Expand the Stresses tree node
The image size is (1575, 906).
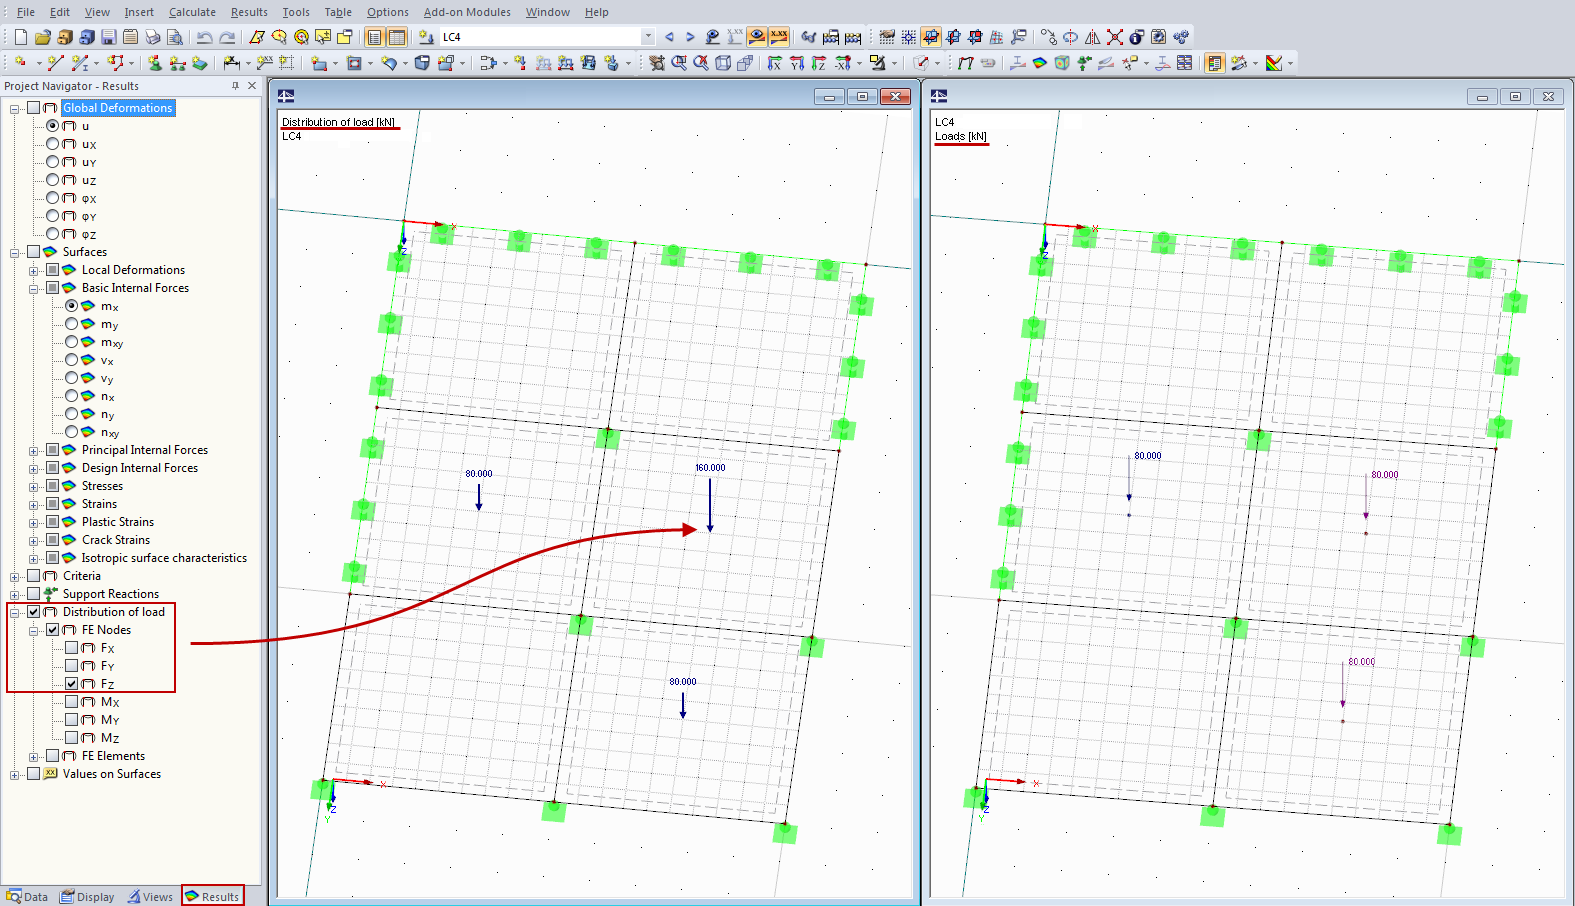34,486
